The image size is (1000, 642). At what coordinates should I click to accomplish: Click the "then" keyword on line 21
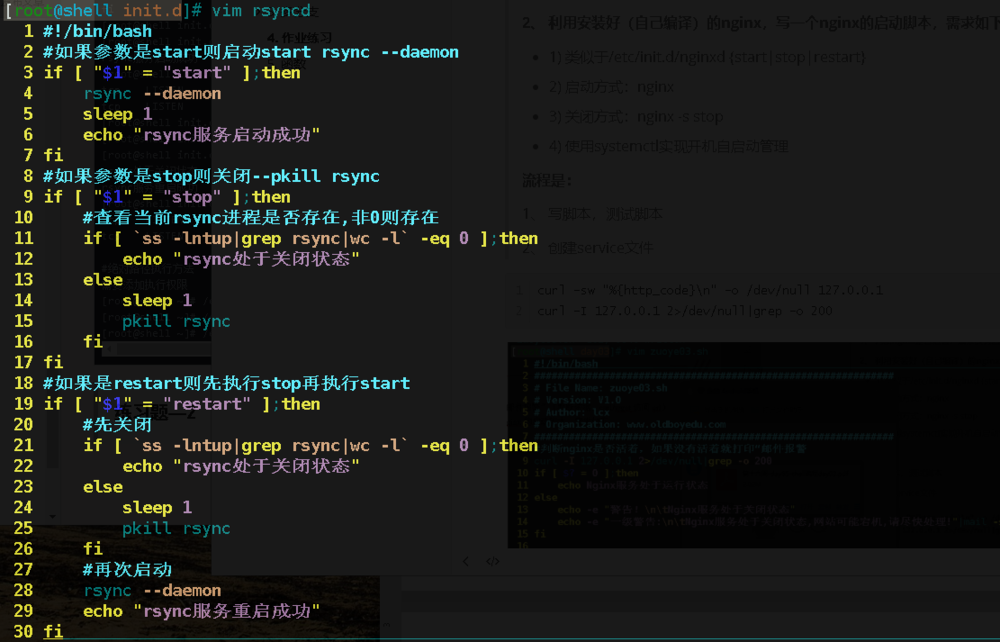point(518,446)
